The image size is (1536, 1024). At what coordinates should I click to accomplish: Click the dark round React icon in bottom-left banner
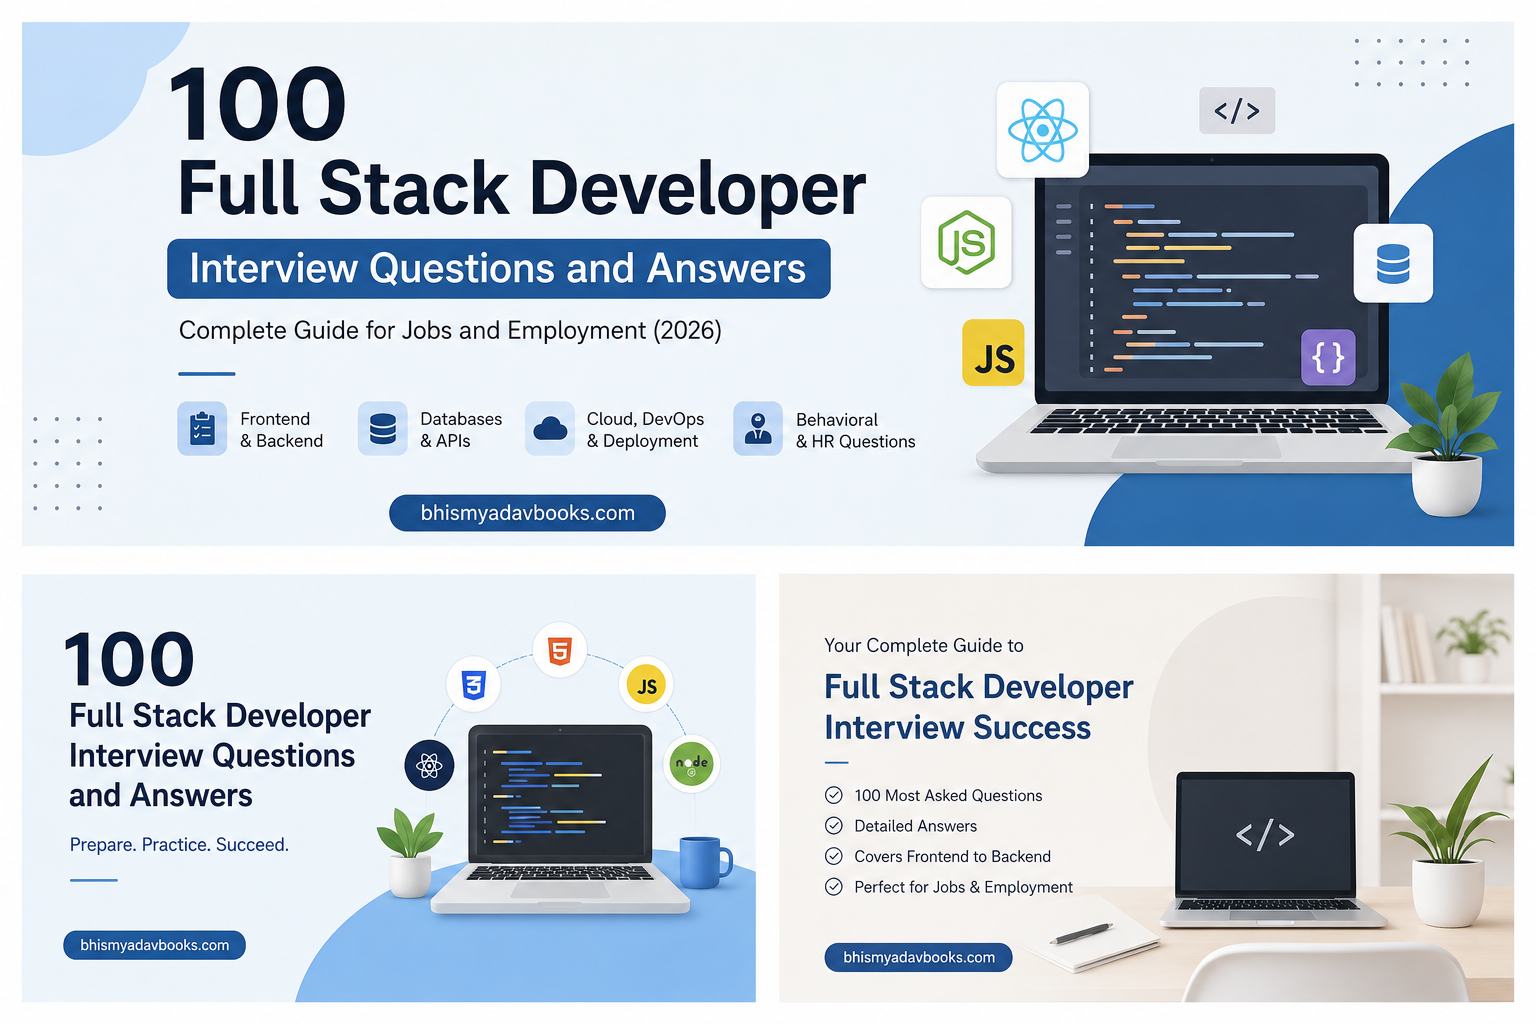click(429, 766)
